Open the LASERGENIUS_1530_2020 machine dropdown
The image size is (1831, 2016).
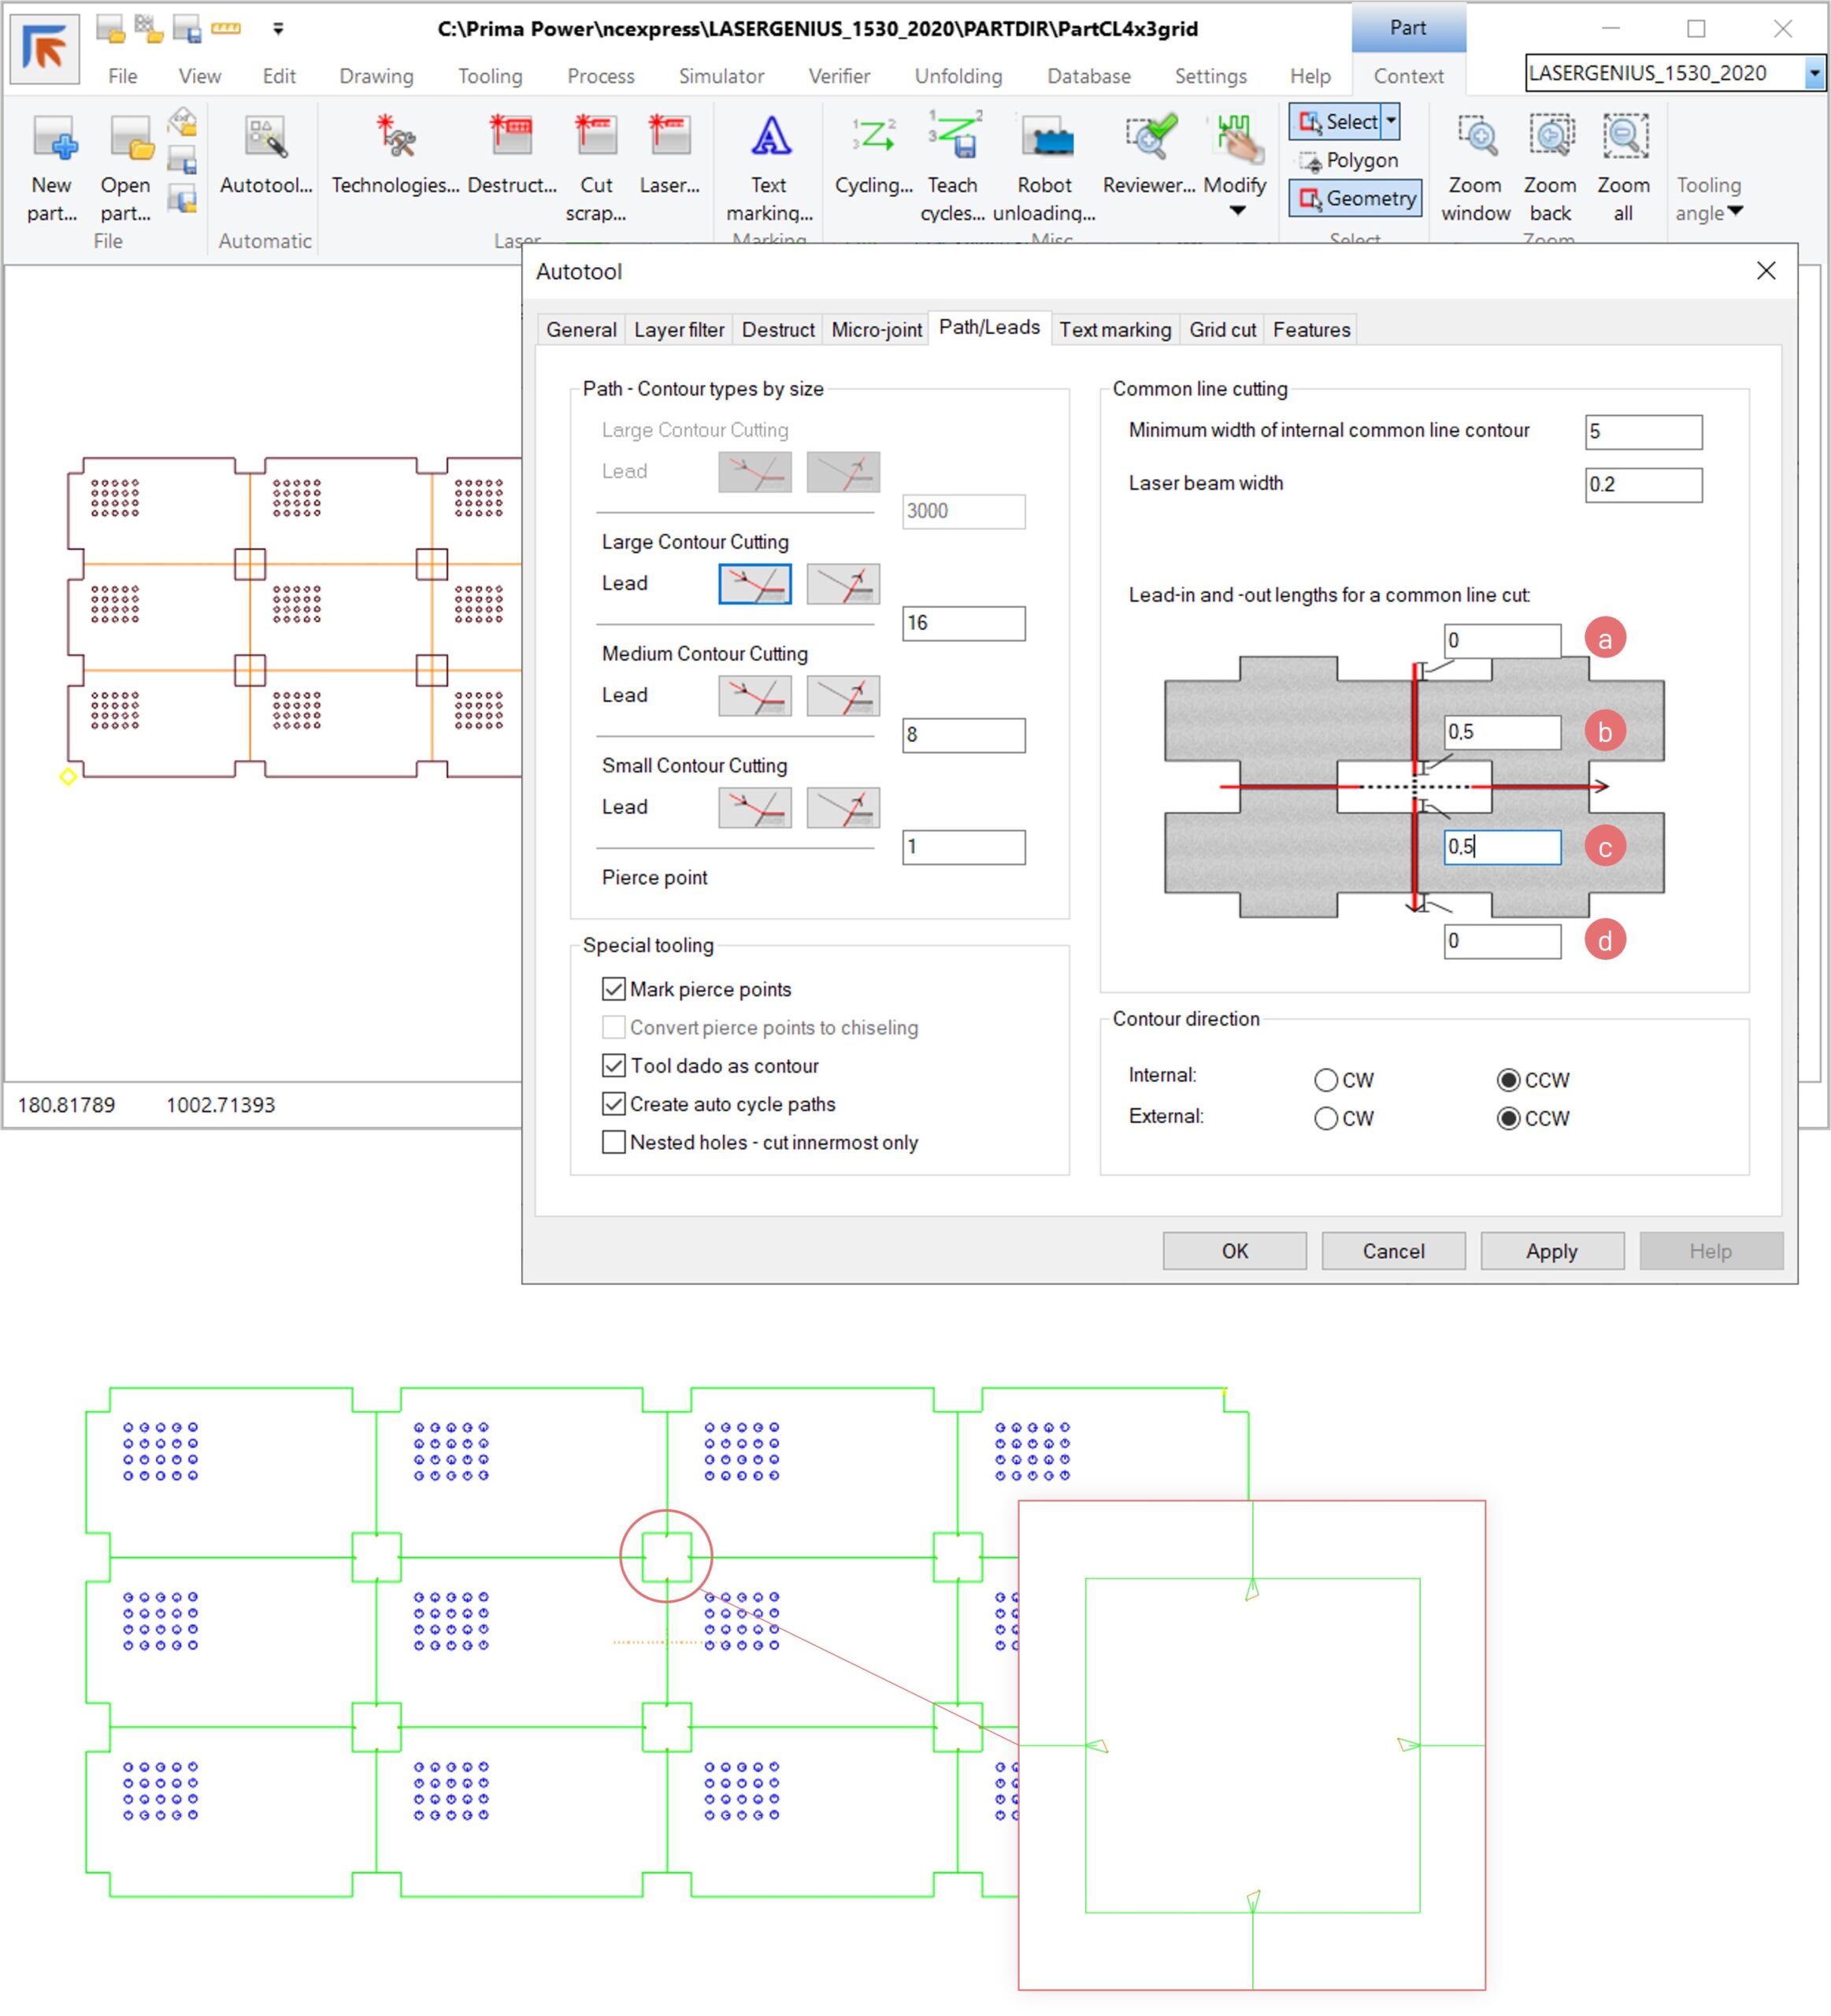point(1813,73)
